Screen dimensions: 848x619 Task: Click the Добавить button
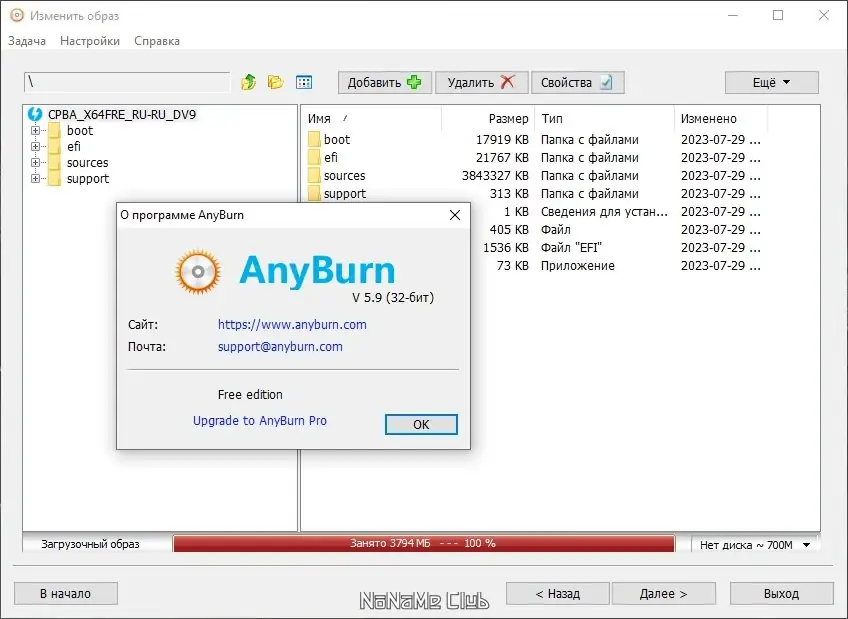385,83
